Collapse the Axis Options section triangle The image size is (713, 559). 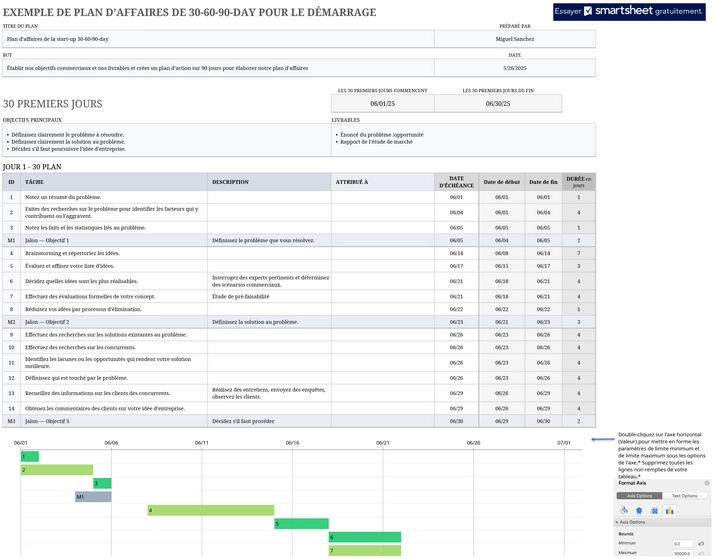[617, 522]
